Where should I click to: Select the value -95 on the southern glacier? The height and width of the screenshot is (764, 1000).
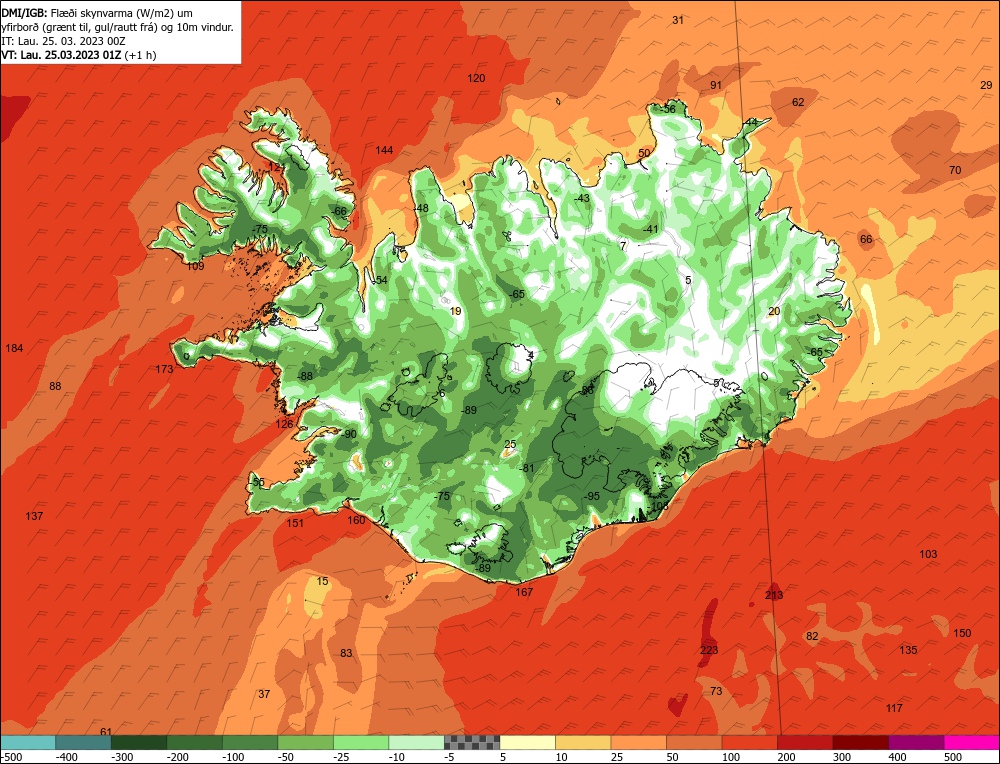point(592,496)
